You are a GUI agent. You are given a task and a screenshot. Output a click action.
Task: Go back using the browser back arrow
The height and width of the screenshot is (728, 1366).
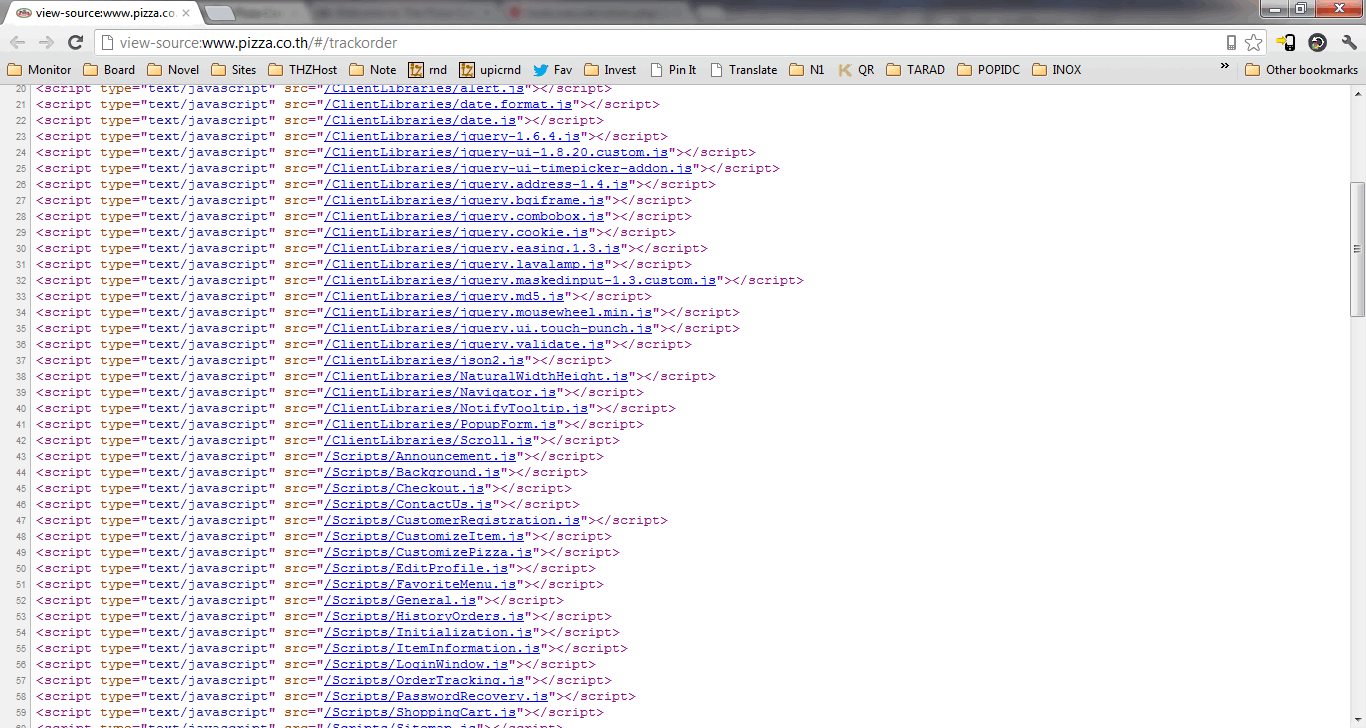18,42
